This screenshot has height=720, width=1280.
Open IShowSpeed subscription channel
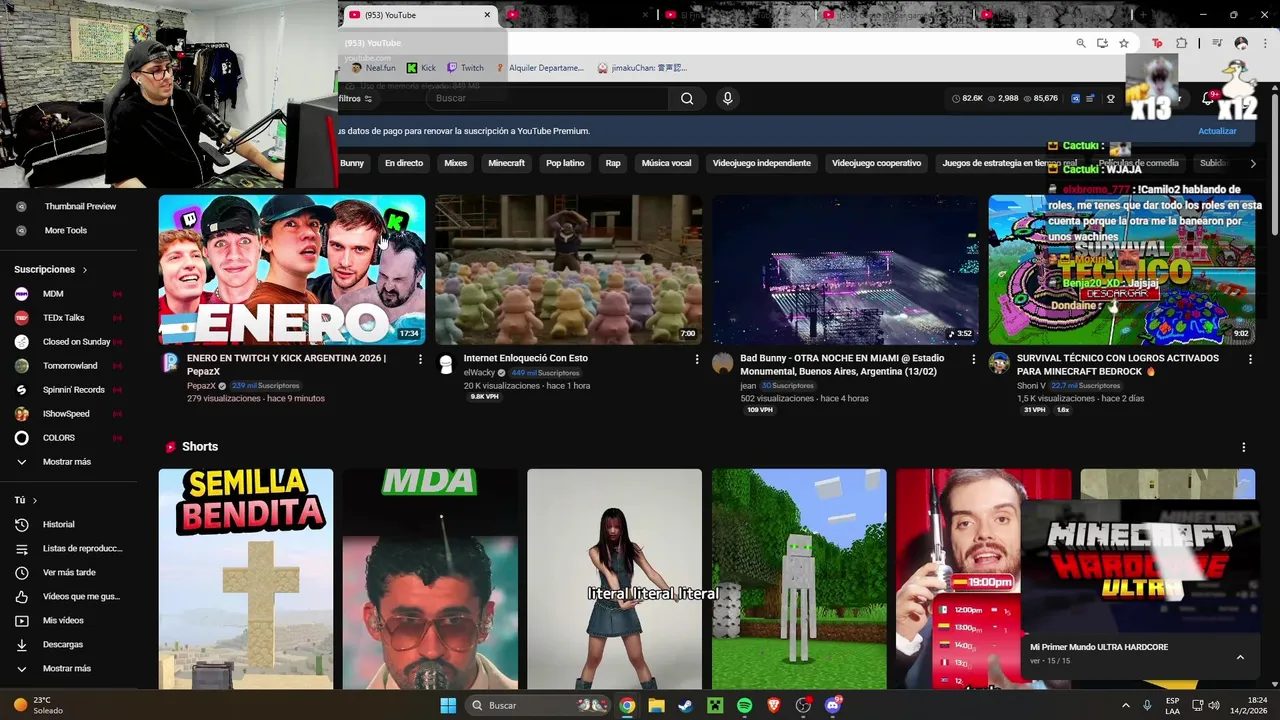click(66, 414)
